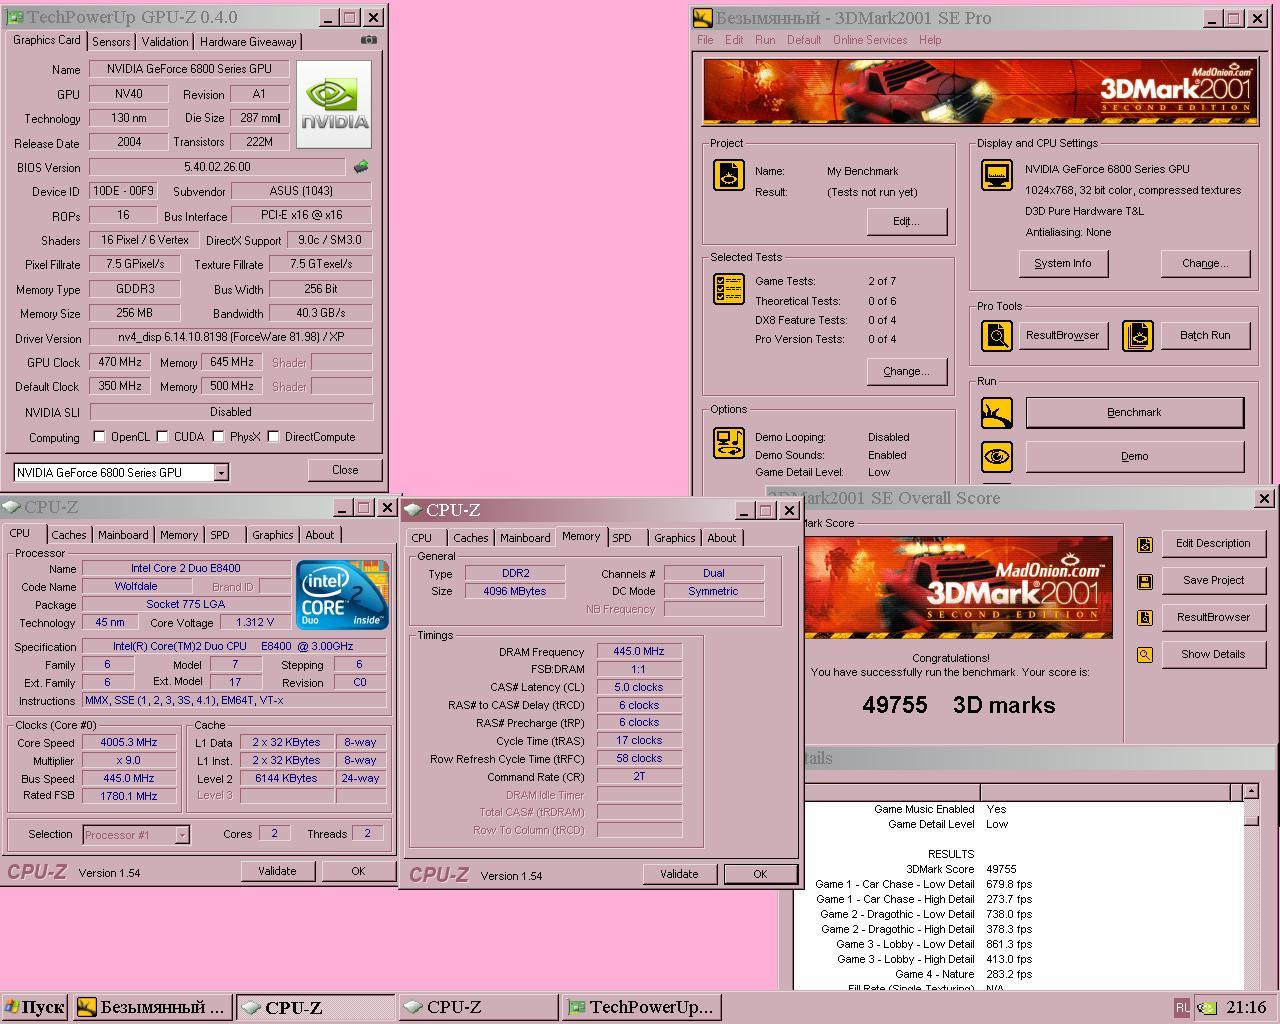Screen dimensions: 1280x1024
Task: Click the taskbar clock showing 21:16
Action: click(1246, 1007)
